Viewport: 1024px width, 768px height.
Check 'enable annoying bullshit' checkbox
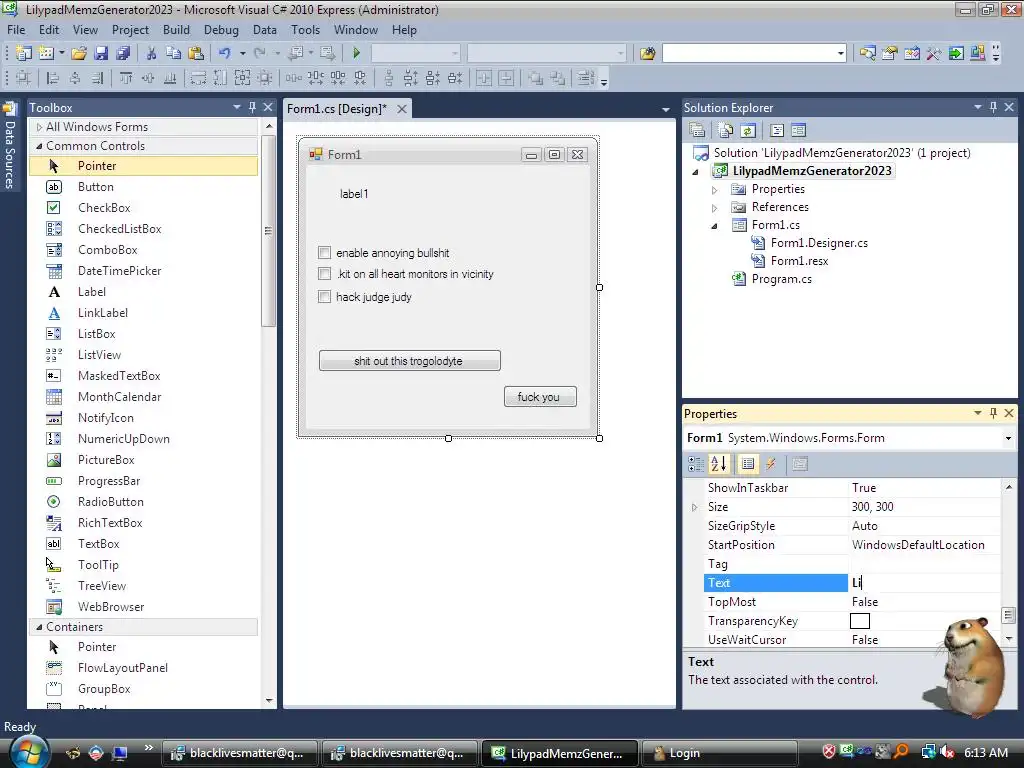(x=325, y=253)
